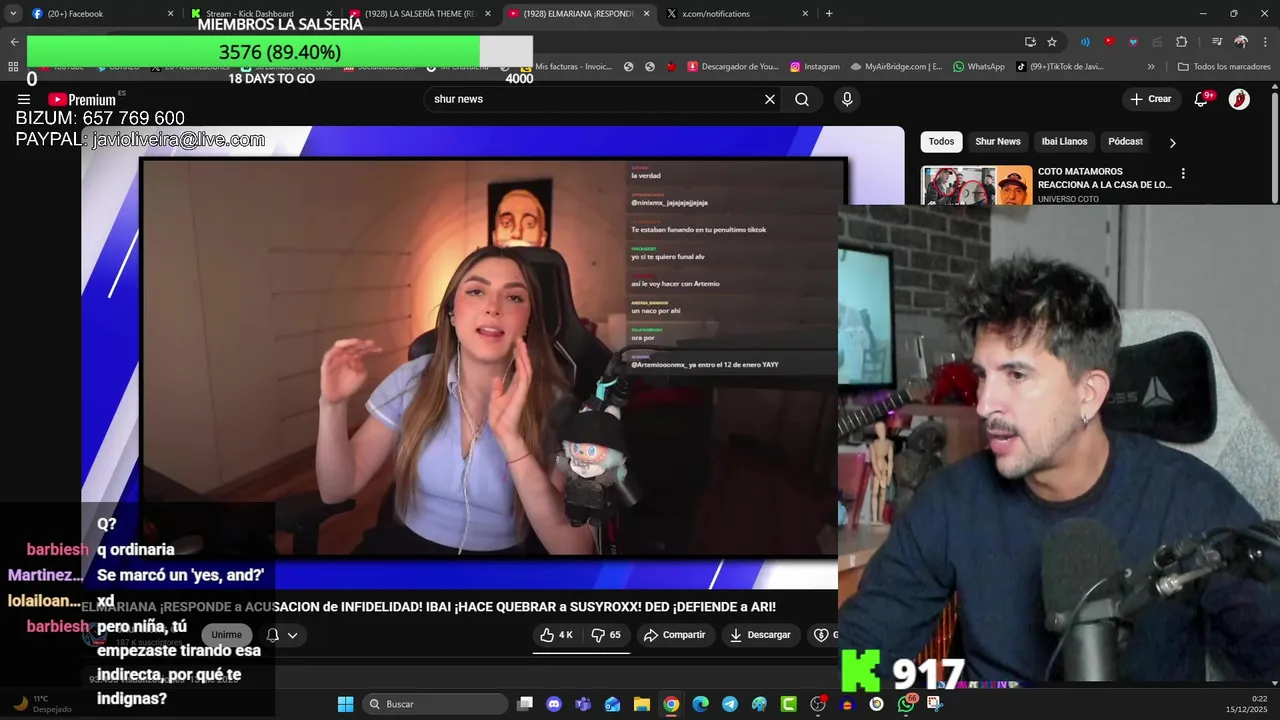Open the Crear create menu

point(1151,99)
